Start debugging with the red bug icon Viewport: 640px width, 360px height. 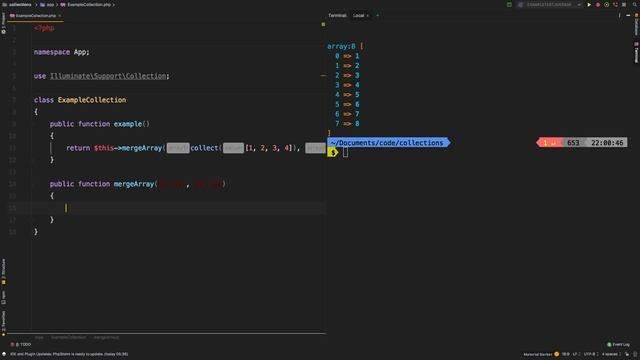click(x=598, y=5)
